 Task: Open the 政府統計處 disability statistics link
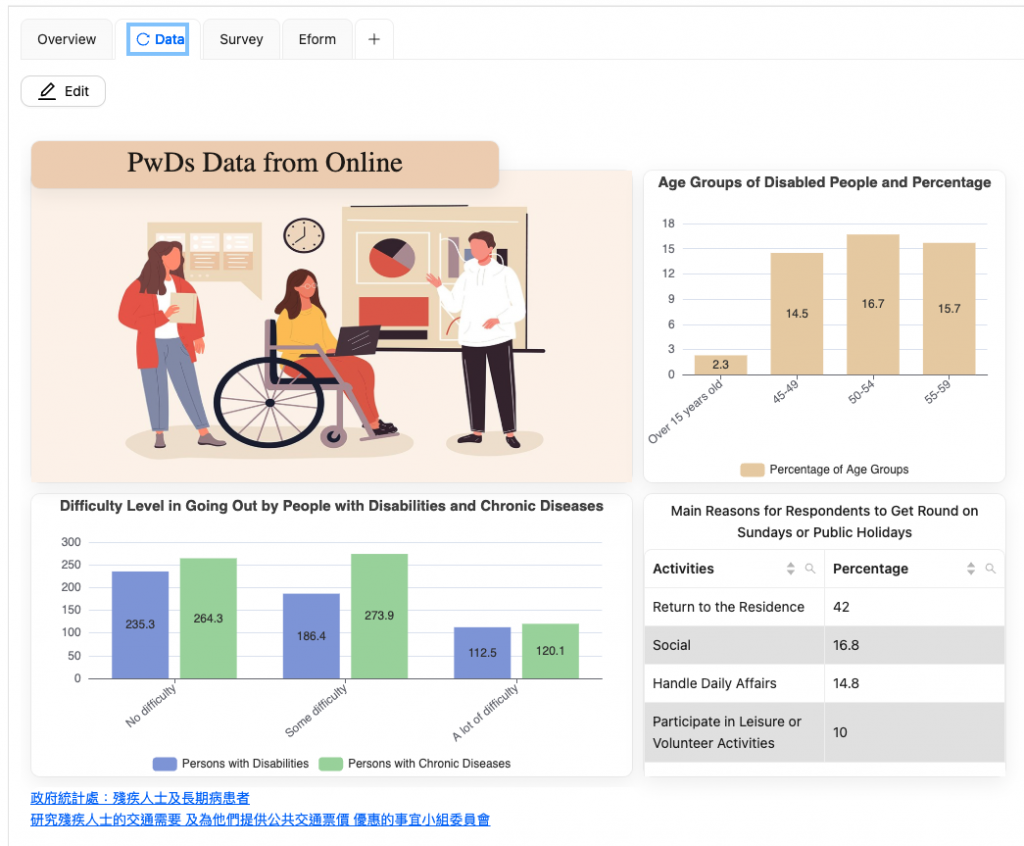tap(140, 798)
